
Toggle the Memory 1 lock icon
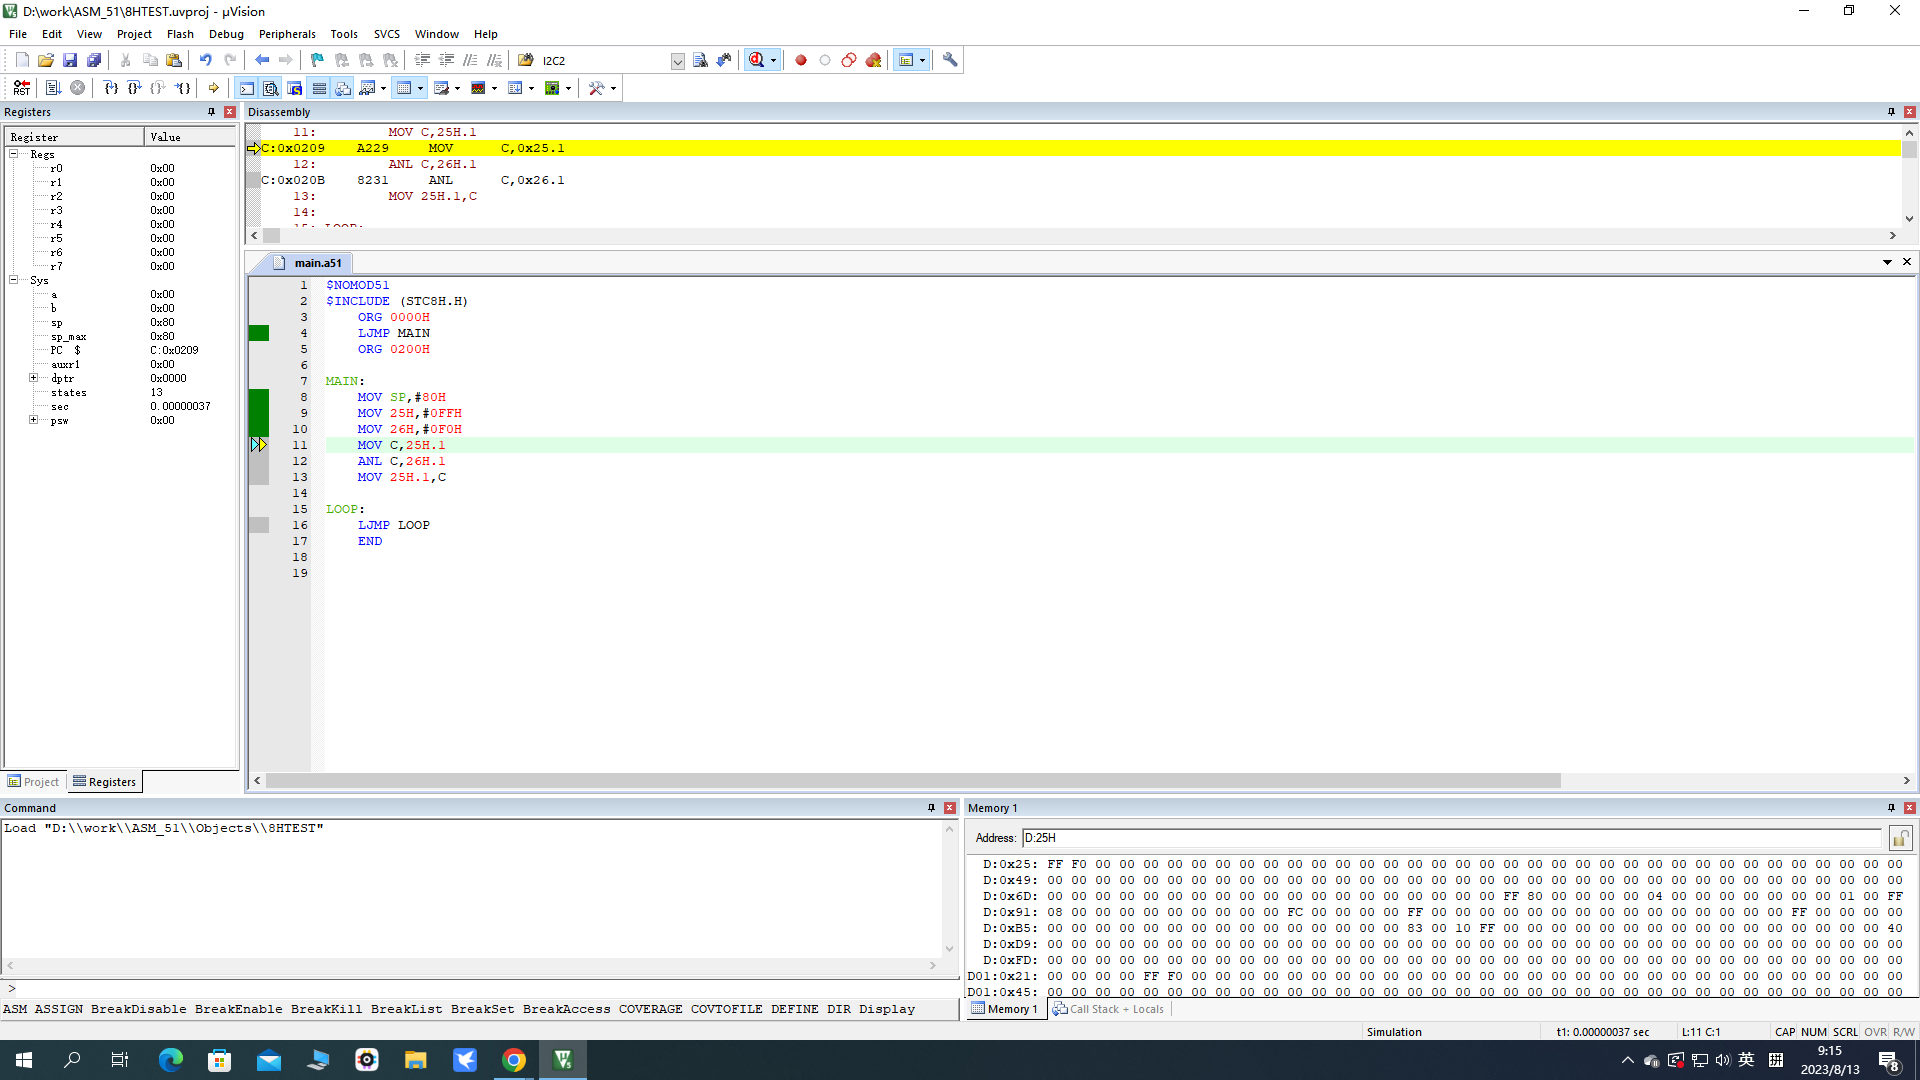click(x=1900, y=838)
